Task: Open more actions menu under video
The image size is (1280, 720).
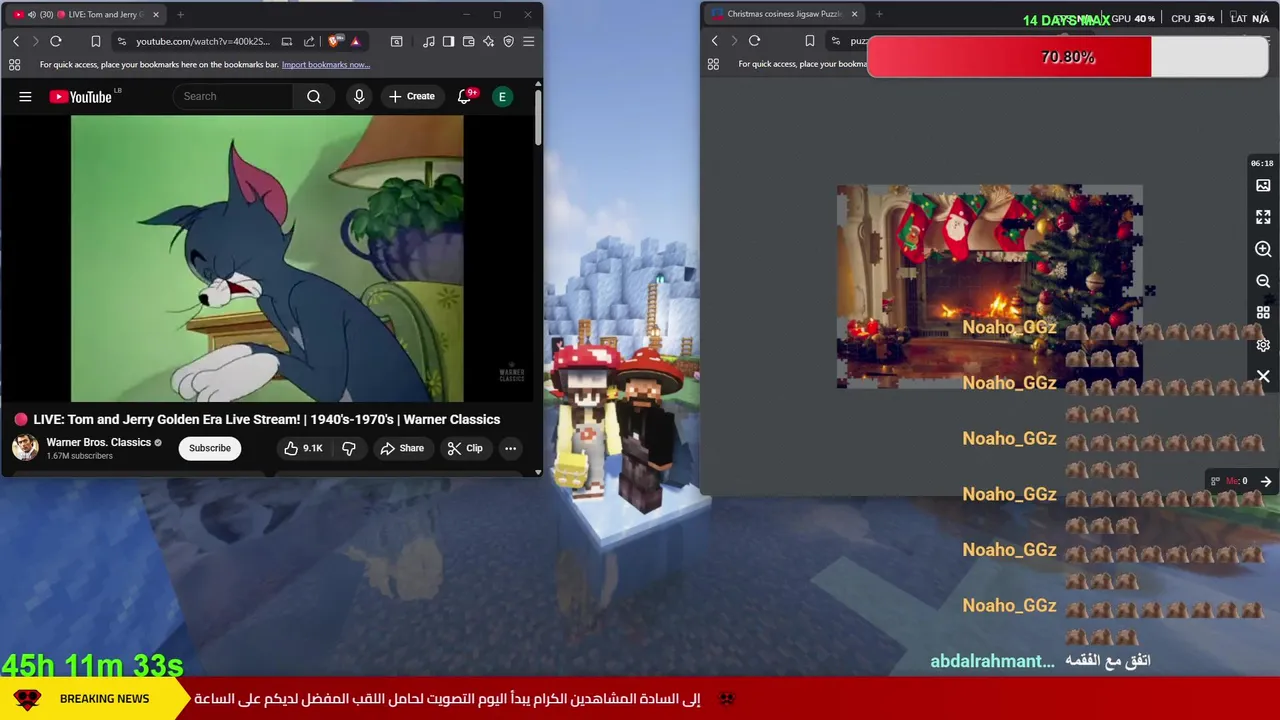Action: [x=510, y=448]
